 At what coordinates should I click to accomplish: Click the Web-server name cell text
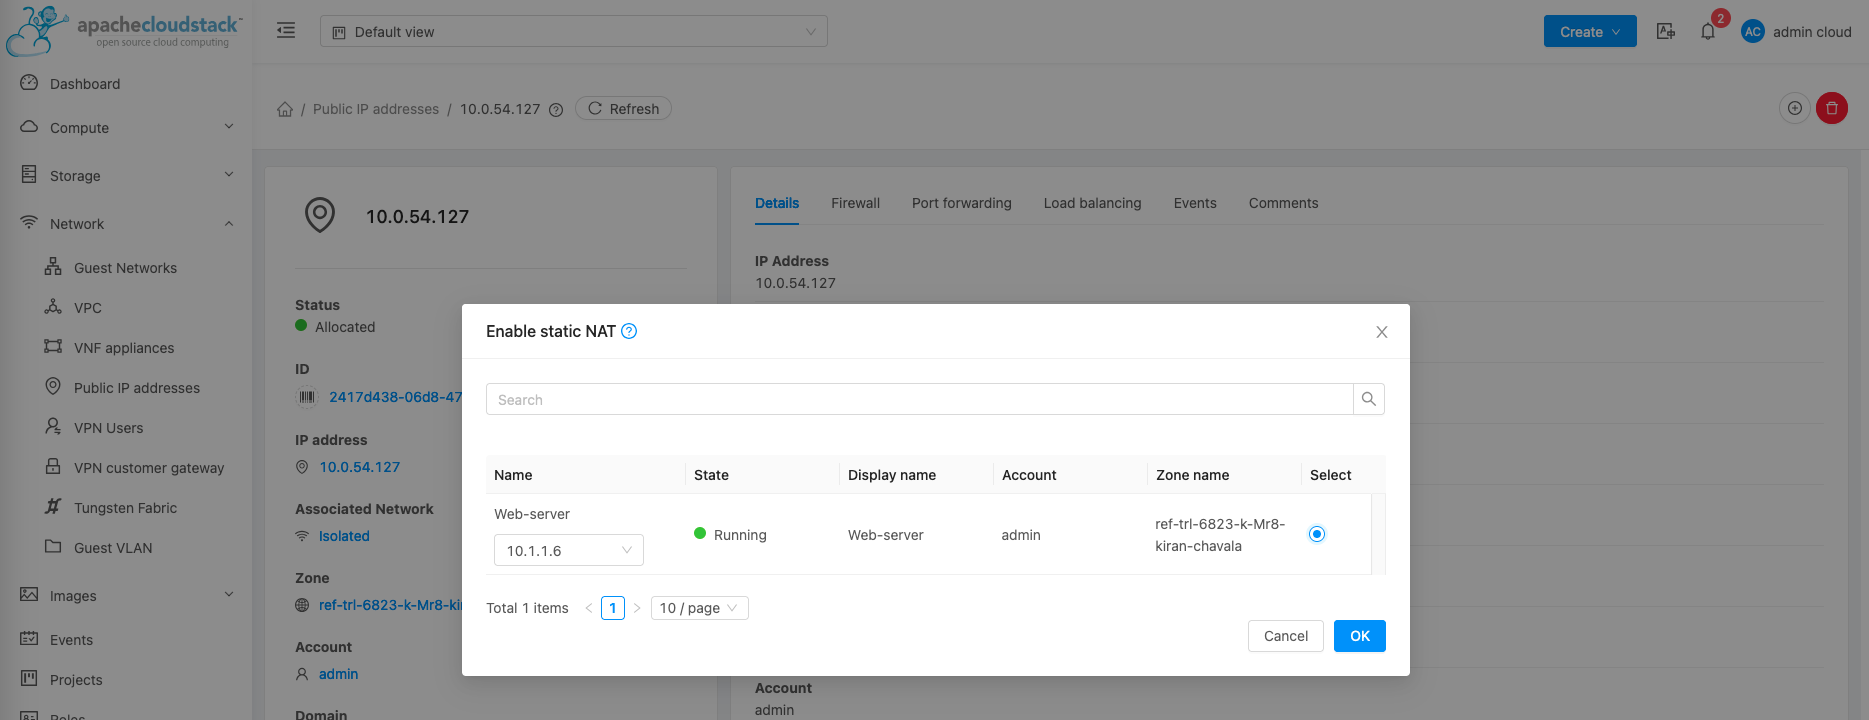pyautogui.click(x=532, y=514)
